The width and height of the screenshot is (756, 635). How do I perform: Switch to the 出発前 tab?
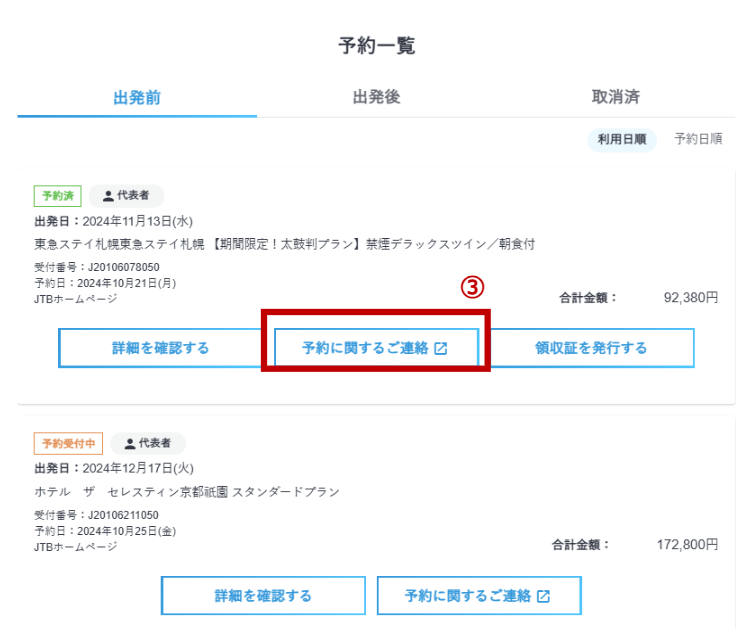137,97
